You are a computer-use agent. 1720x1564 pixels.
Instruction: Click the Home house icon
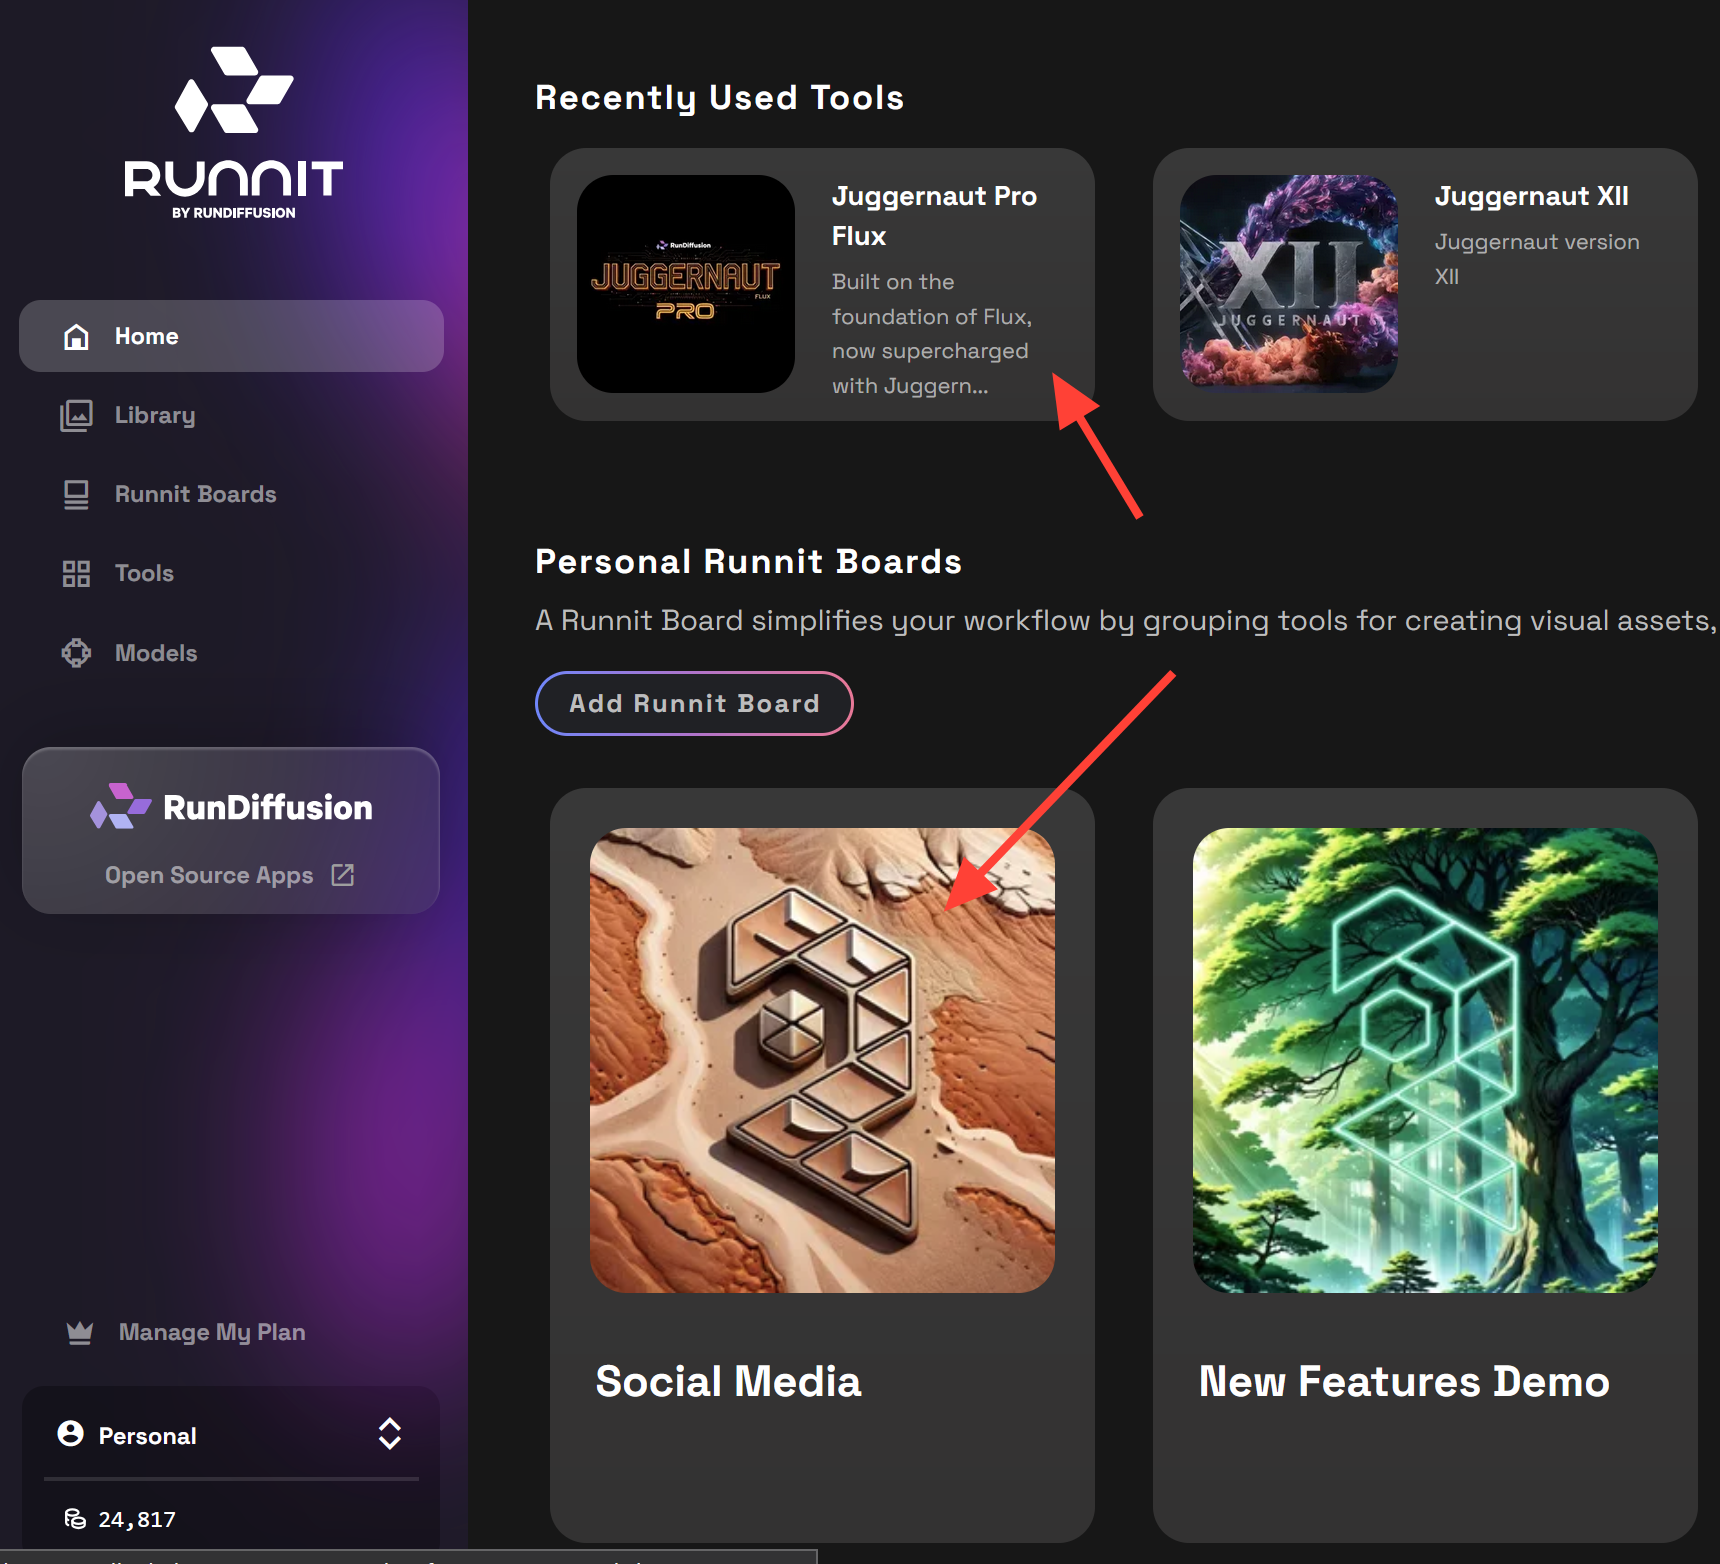coord(76,337)
